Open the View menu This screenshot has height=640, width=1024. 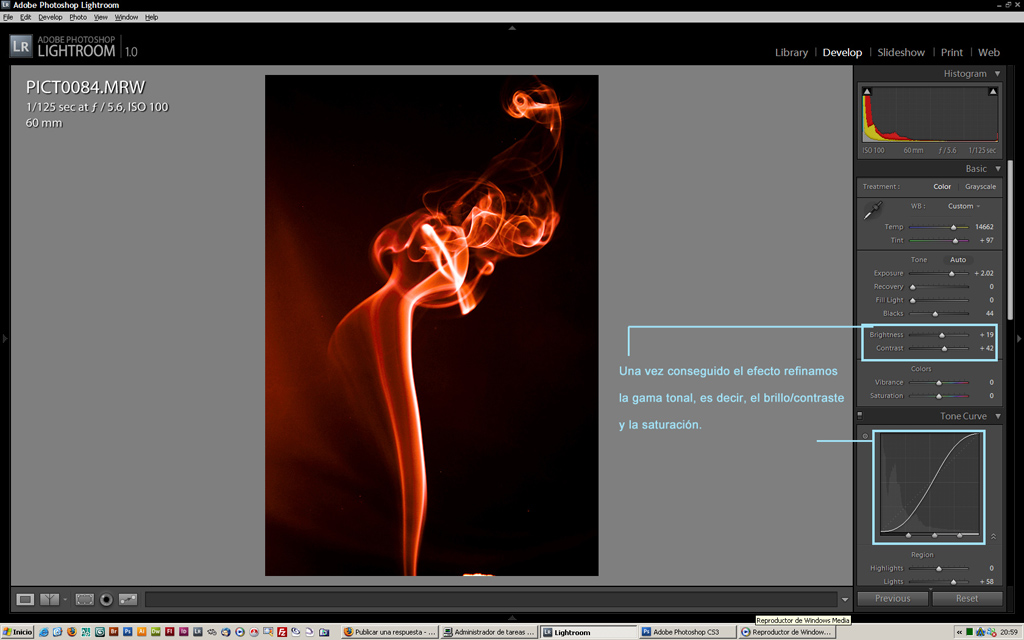click(101, 17)
